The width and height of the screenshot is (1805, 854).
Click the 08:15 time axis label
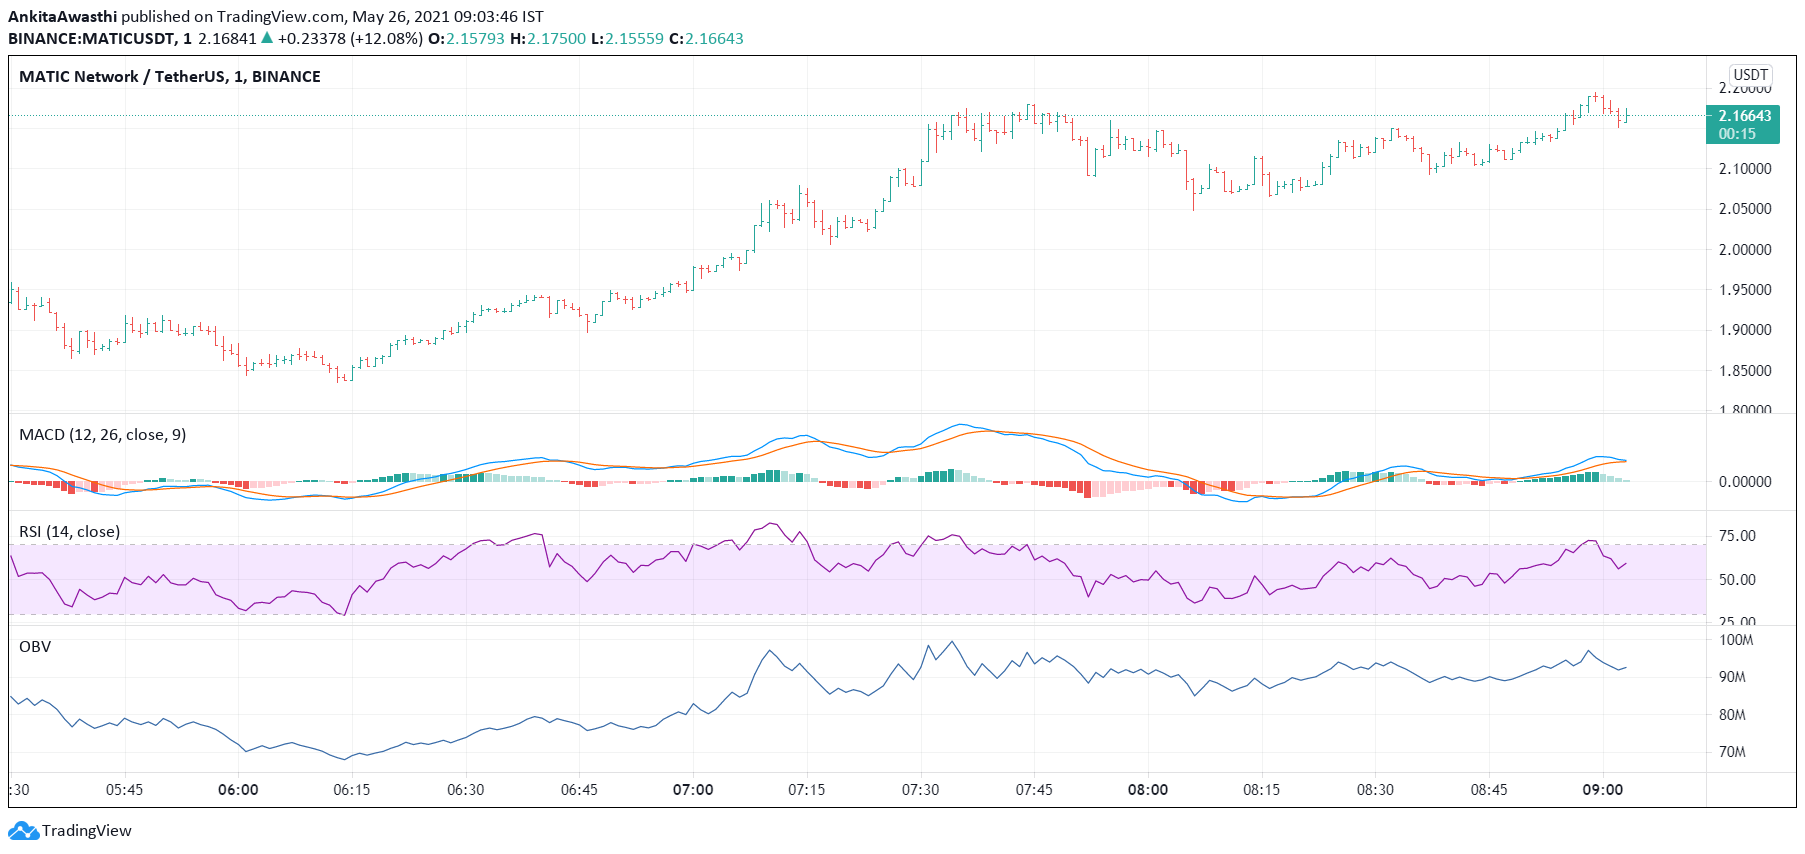[1262, 790]
